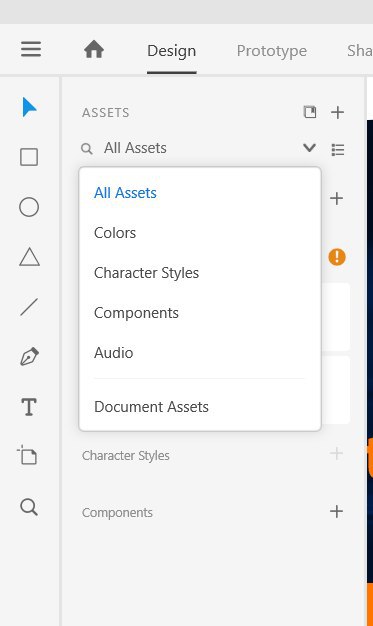Choose Character Styles in the dropdown list
This screenshot has width=373, height=626.
[146, 273]
